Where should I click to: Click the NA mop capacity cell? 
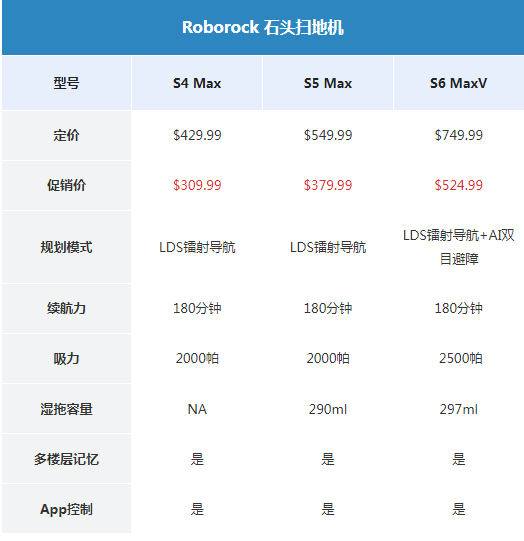click(197, 409)
